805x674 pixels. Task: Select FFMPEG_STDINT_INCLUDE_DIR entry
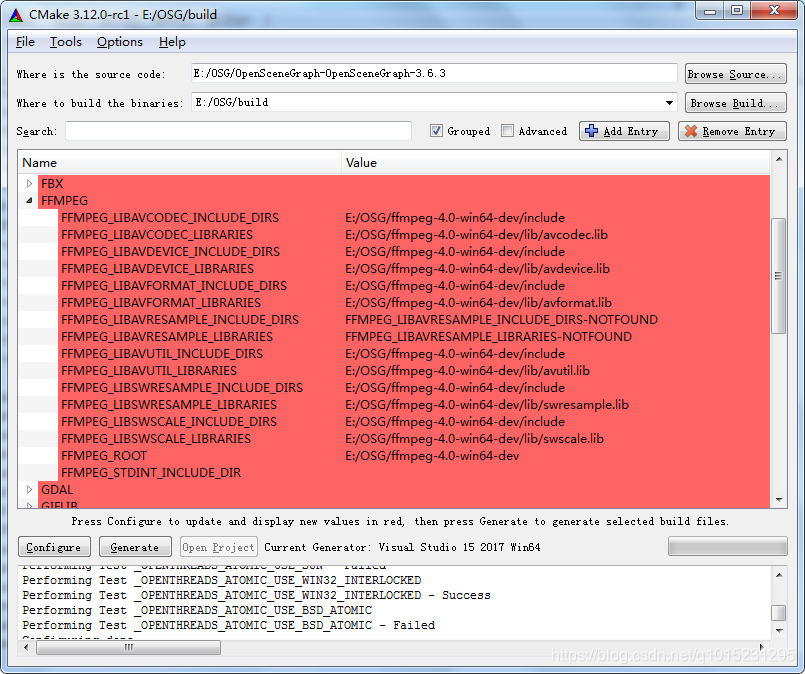[151, 472]
